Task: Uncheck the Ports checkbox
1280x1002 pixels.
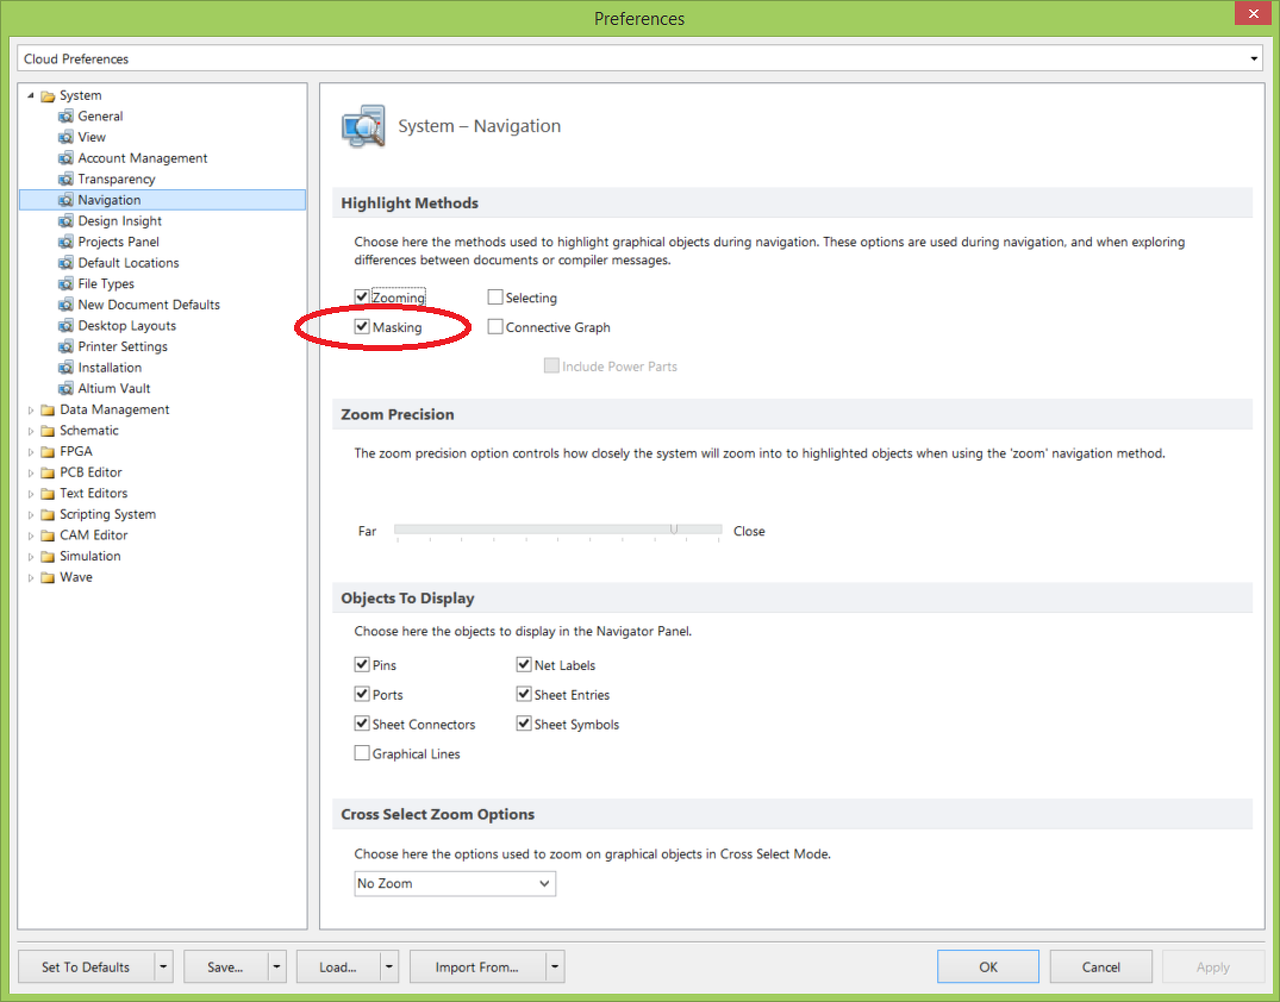Action: (362, 694)
